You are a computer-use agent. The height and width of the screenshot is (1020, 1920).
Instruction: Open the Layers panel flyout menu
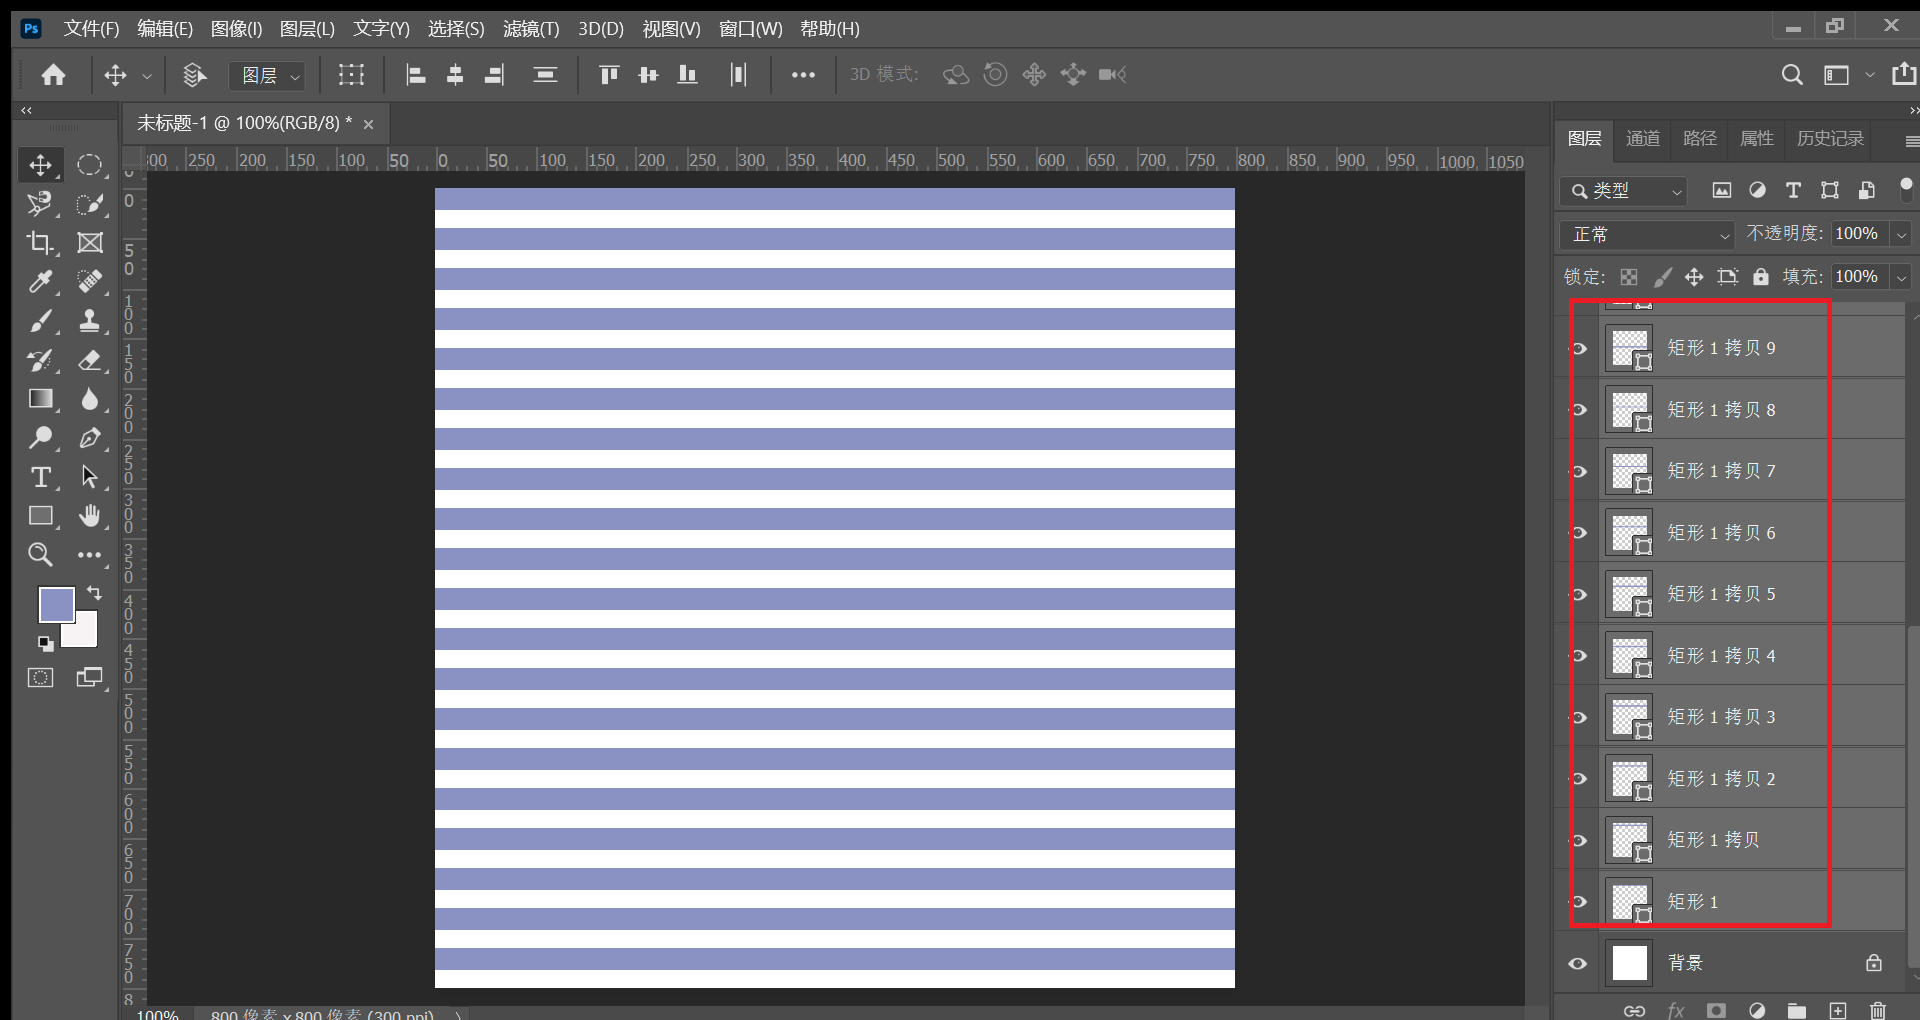point(1911,141)
